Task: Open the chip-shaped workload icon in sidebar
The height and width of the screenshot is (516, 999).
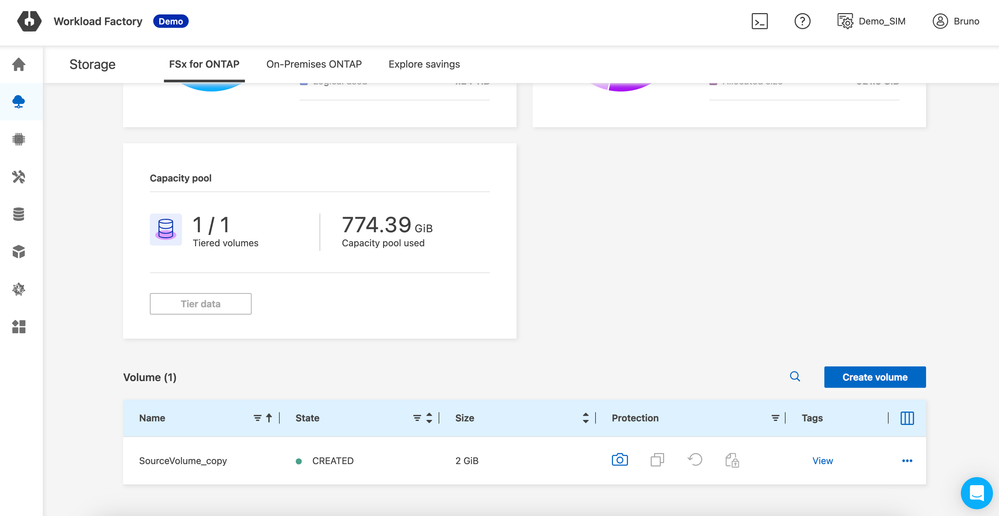Action: coord(19,140)
